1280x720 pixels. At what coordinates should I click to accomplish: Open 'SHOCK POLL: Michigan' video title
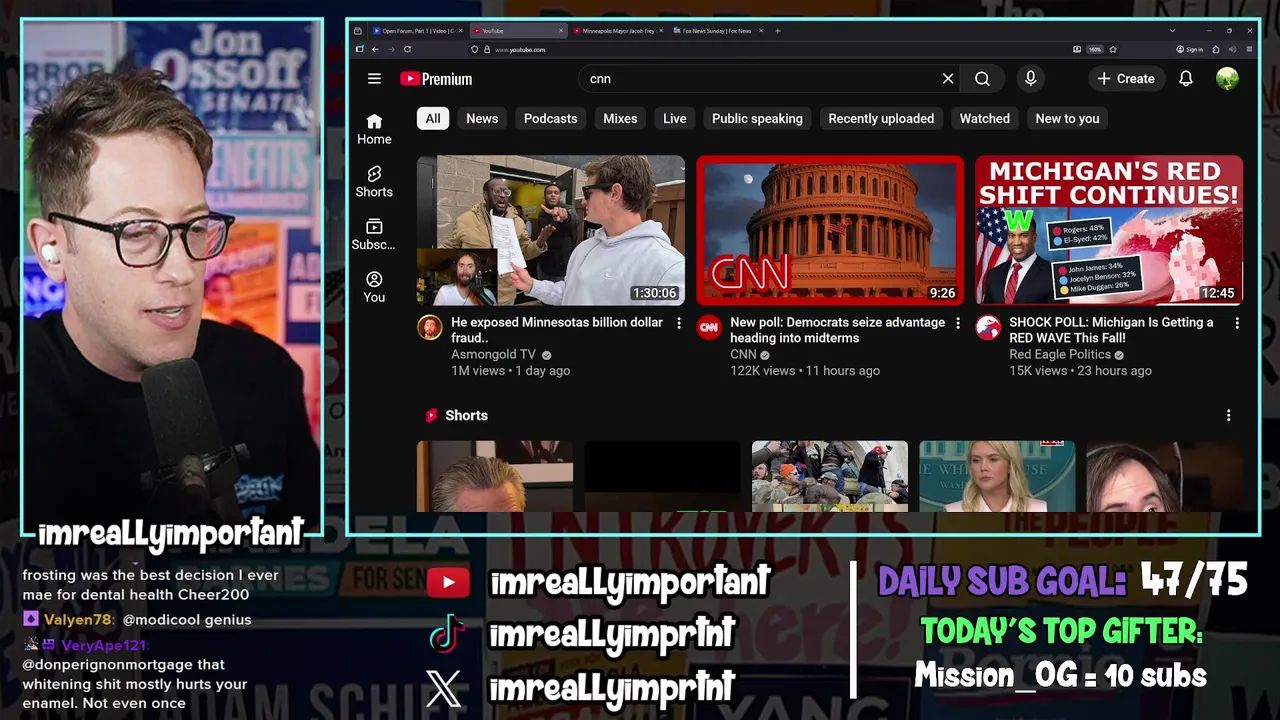tap(1111, 330)
